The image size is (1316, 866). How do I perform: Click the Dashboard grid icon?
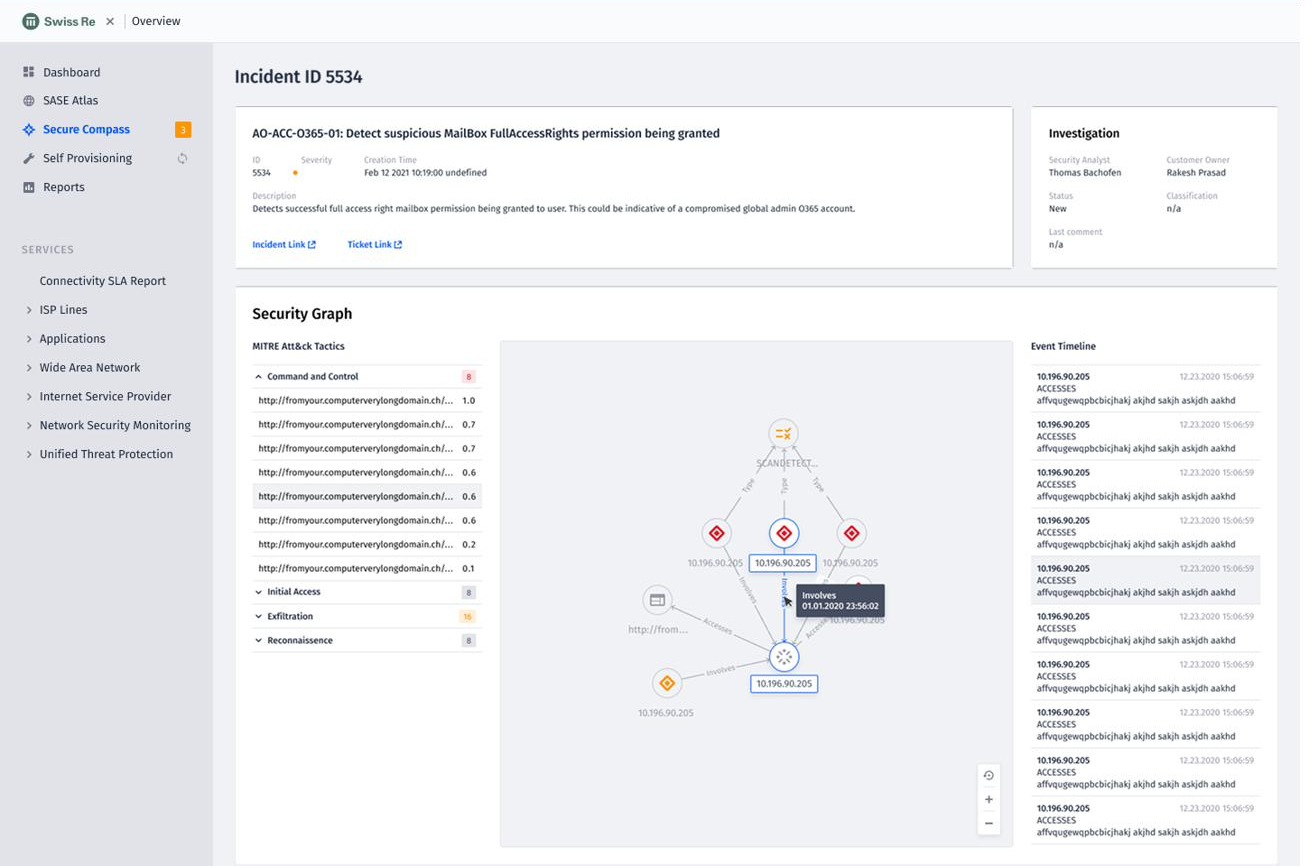pyautogui.click(x=29, y=72)
